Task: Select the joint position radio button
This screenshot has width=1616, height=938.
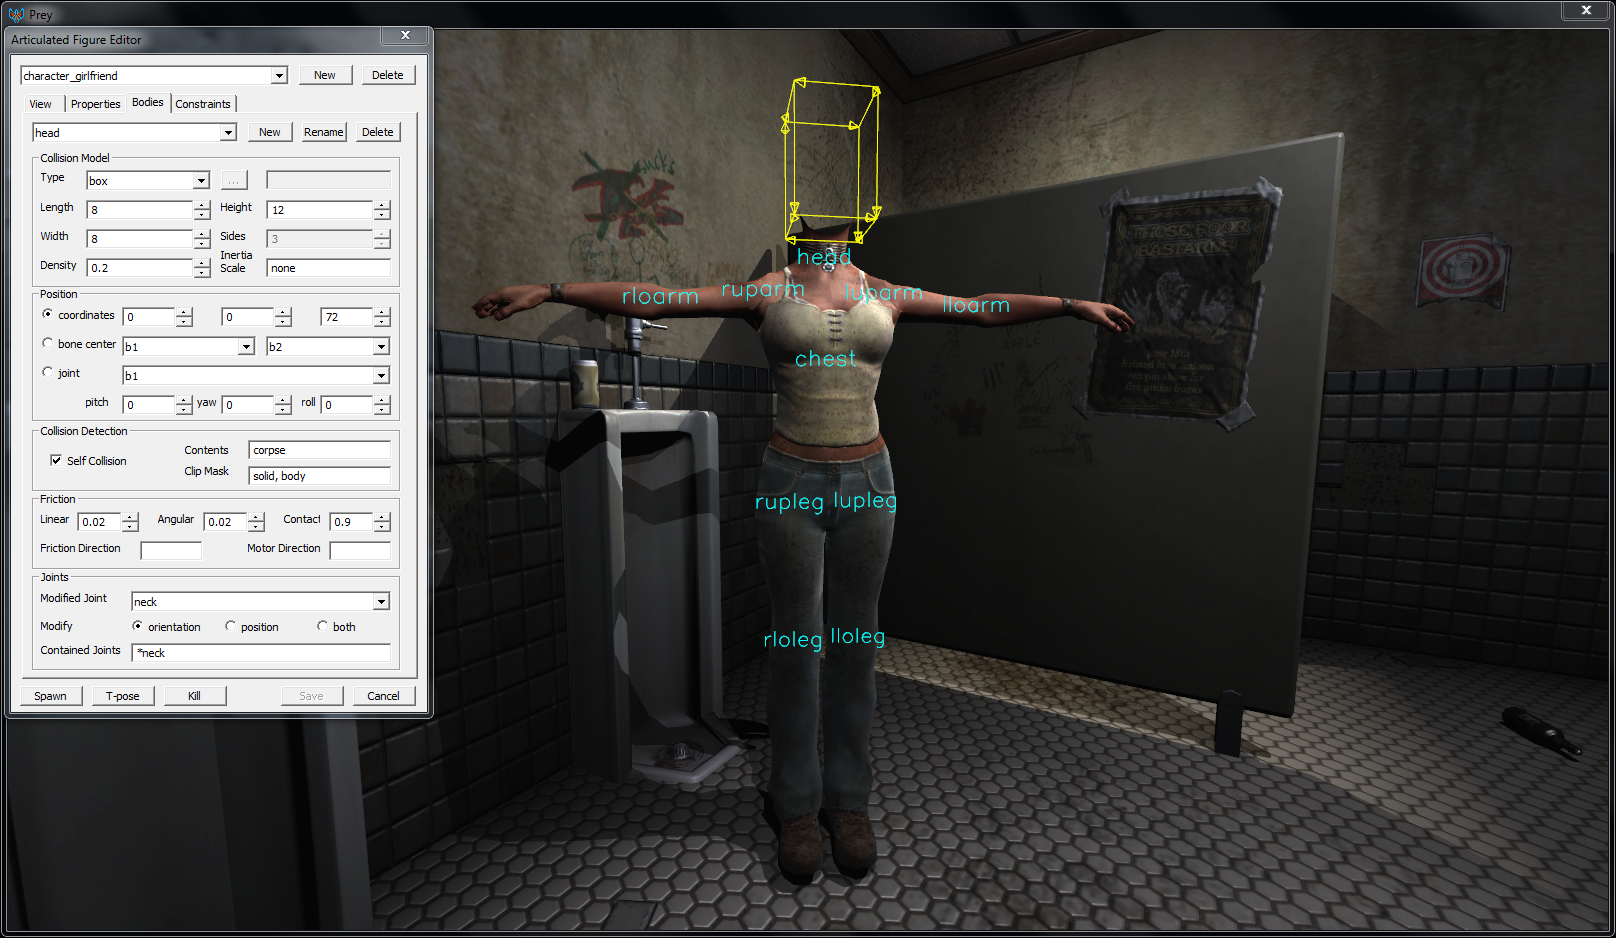Action: tap(47, 372)
